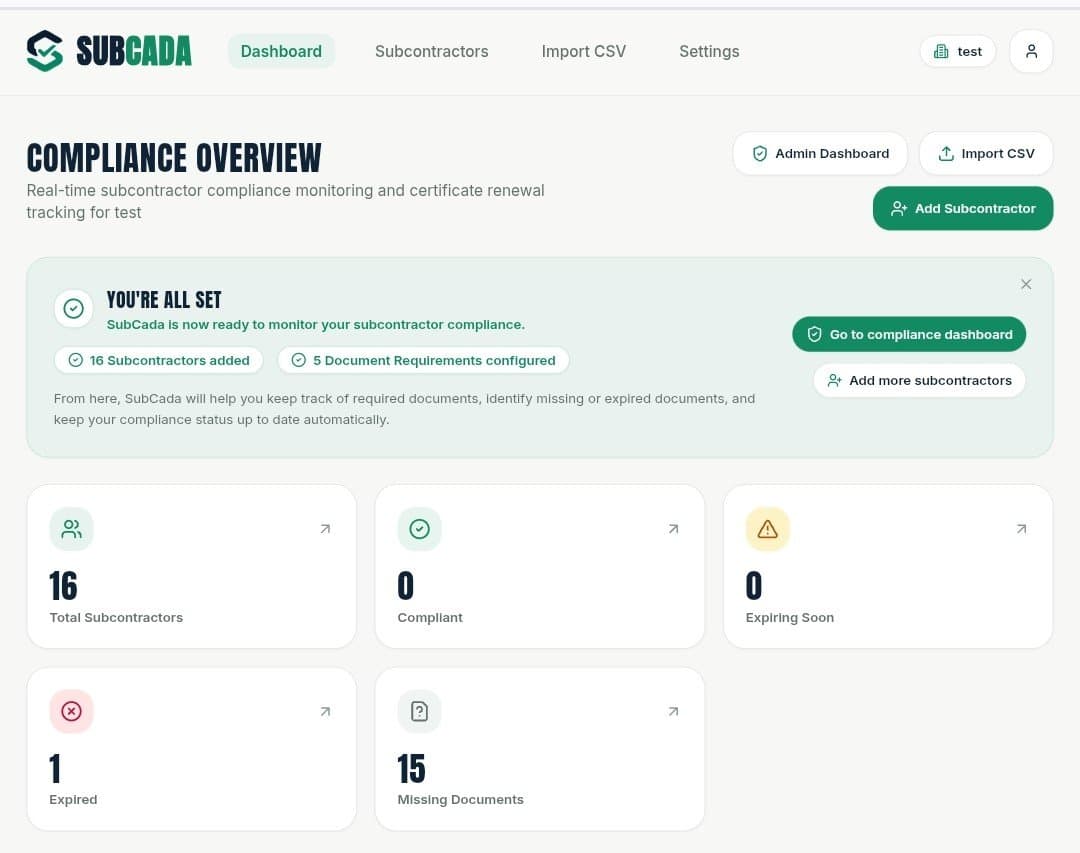The image size is (1080, 853).
Task: Click the 16 total subcontractors count
Action: point(63,586)
